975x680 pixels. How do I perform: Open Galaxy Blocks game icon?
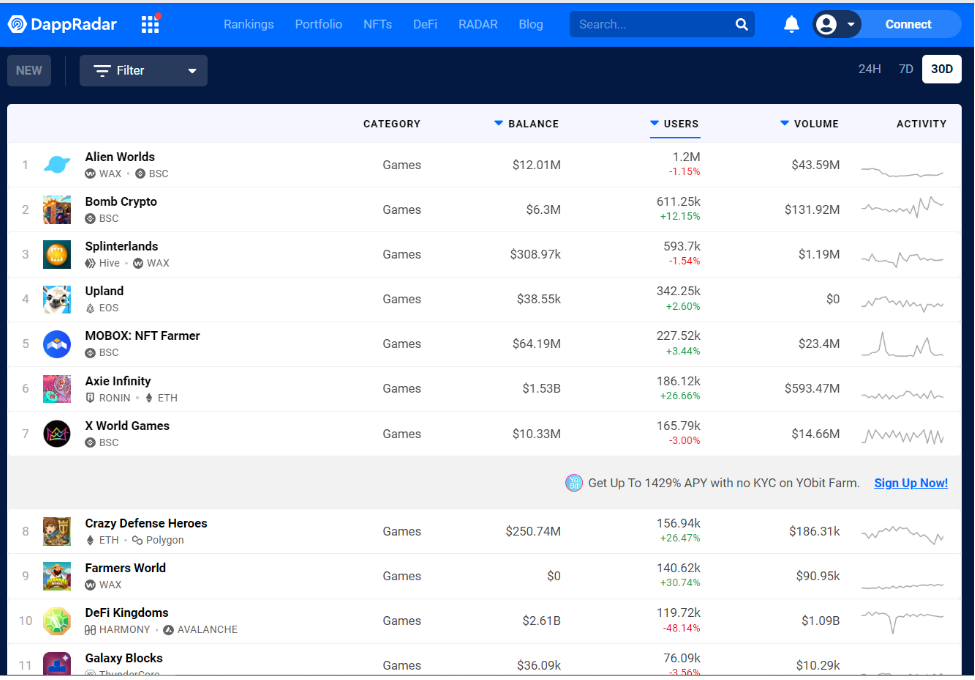pos(57,663)
